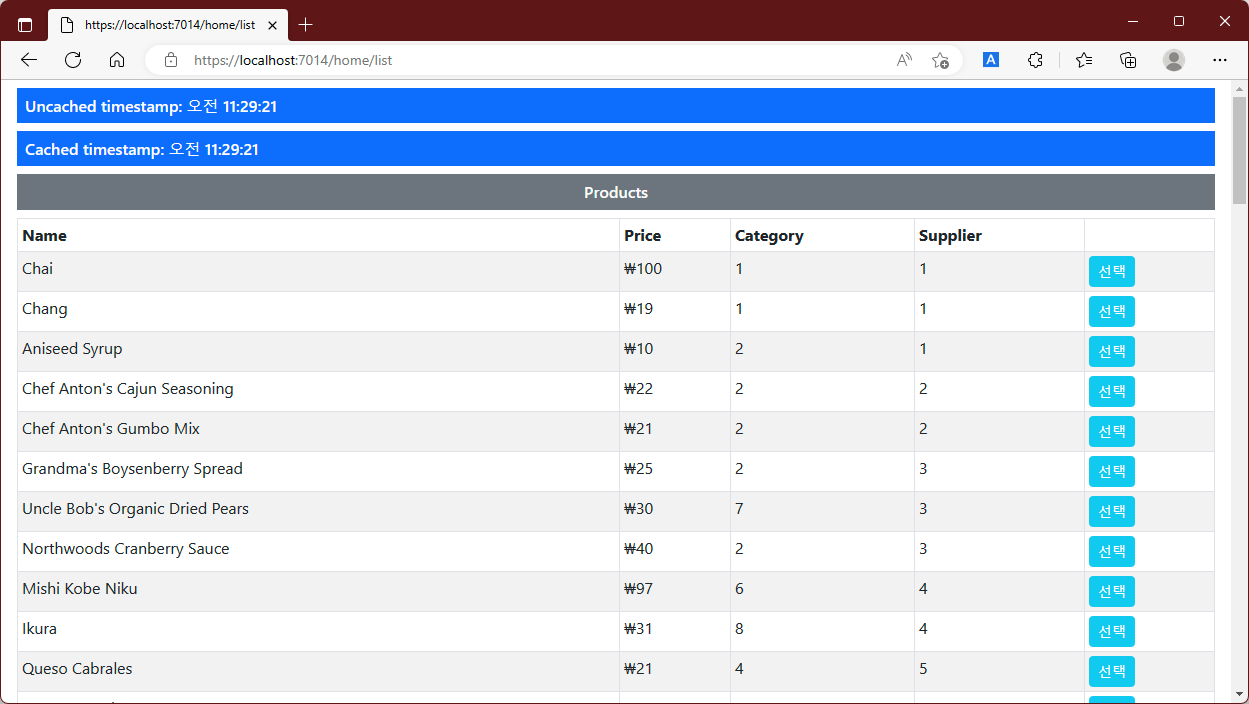Click 선택 button for Chang
1249x704 pixels.
(1112, 311)
